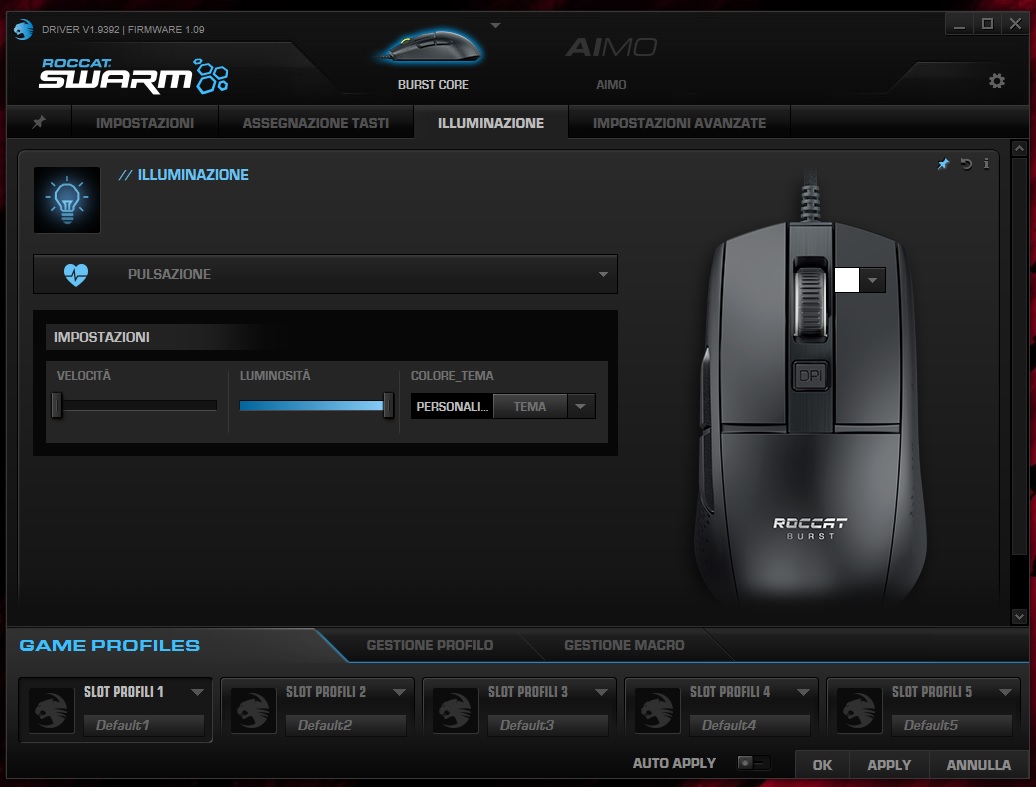Click the Apply button
This screenshot has width=1036, height=787.
889,765
